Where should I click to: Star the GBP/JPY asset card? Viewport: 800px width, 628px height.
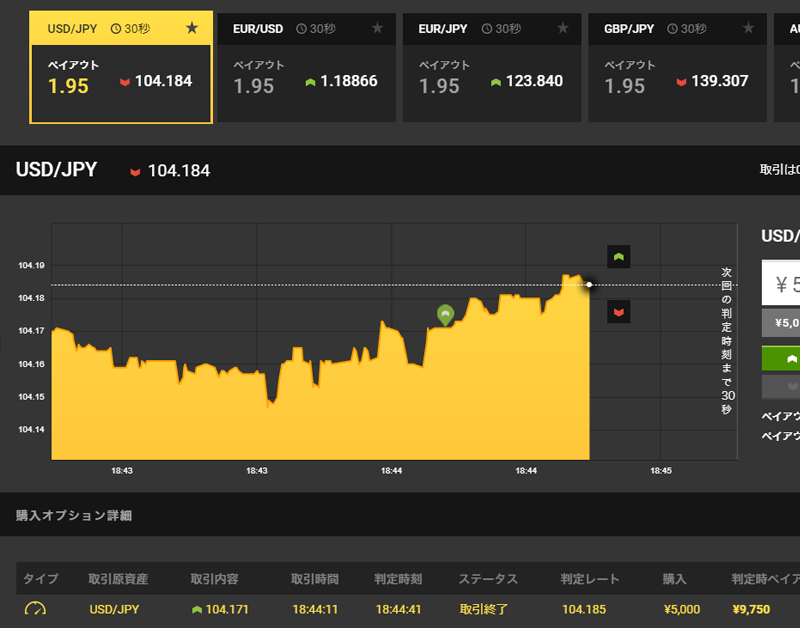pos(748,29)
